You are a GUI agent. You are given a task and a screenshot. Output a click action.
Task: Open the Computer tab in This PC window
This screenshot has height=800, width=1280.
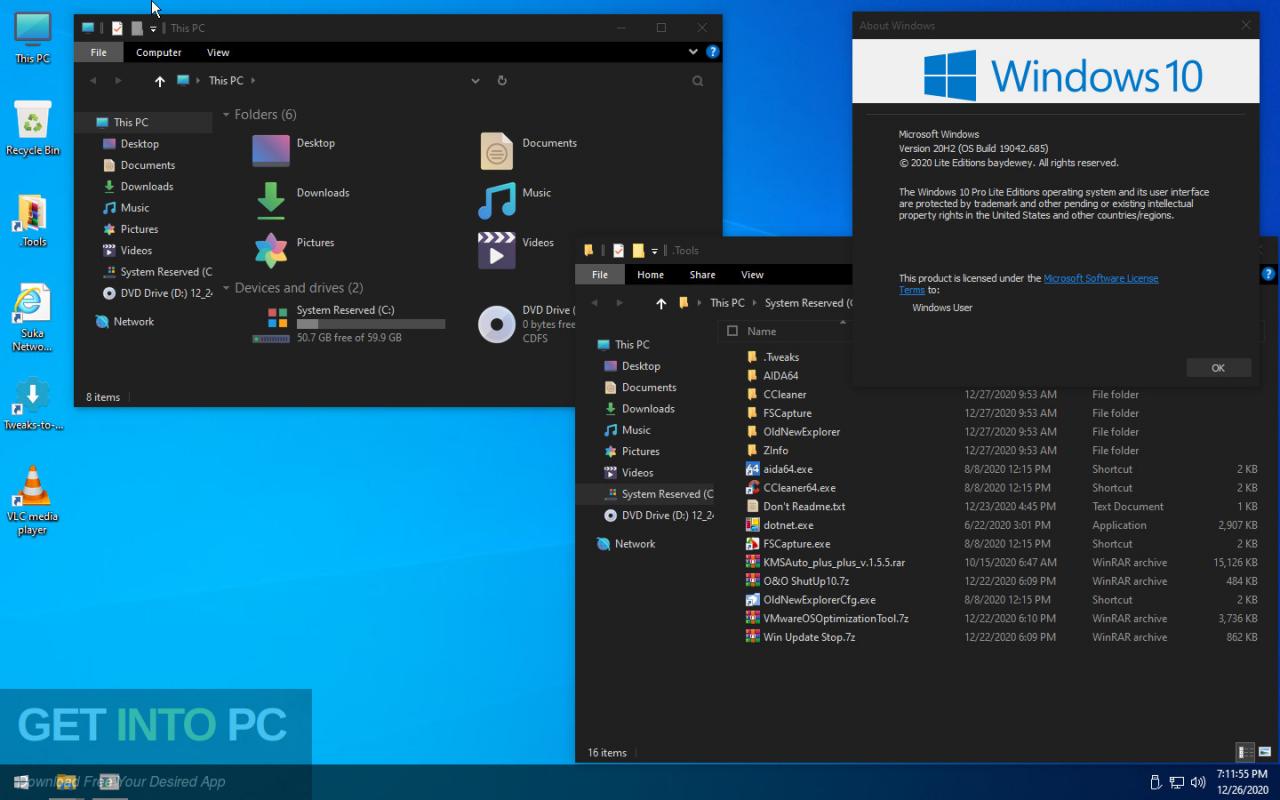159,52
